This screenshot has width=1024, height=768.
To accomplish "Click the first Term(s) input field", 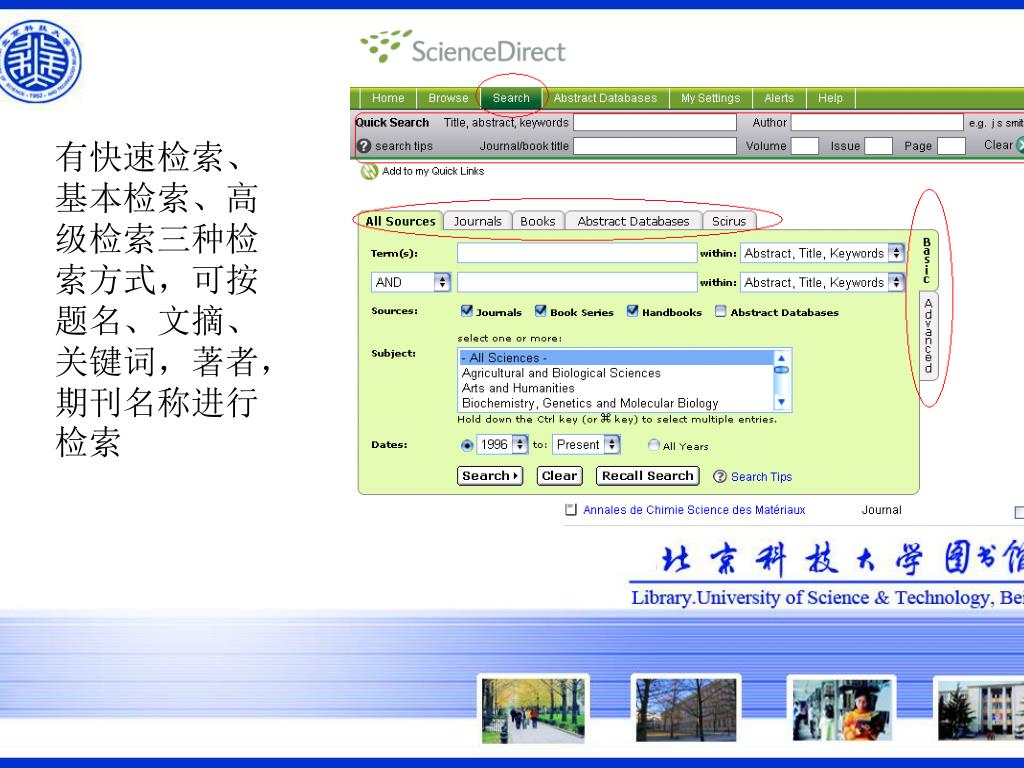I will point(577,253).
